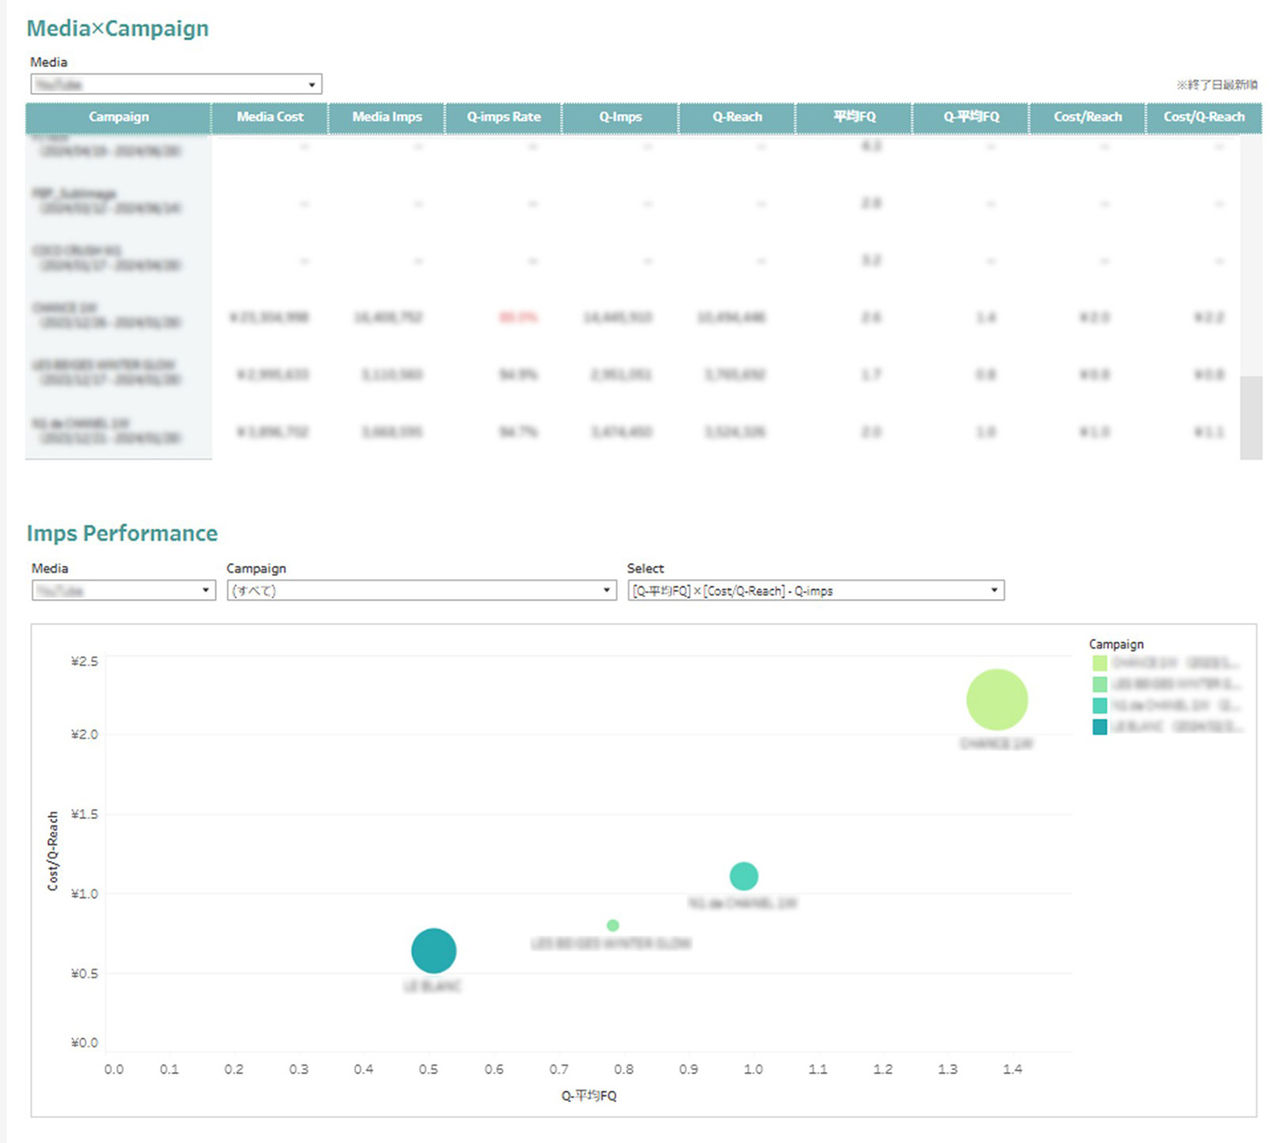Click the campaign table vertical scrollbar thumb
This screenshot has height=1143, width=1280.
[x=1251, y=417]
